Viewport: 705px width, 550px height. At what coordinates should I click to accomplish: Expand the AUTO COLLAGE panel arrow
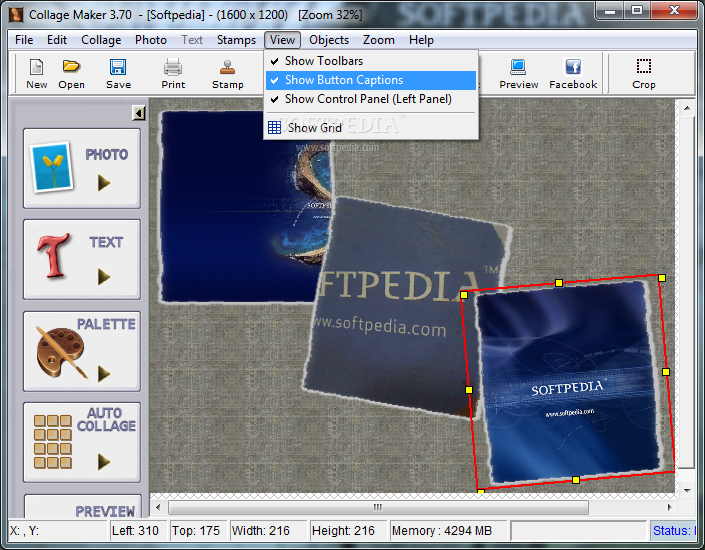click(104, 462)
